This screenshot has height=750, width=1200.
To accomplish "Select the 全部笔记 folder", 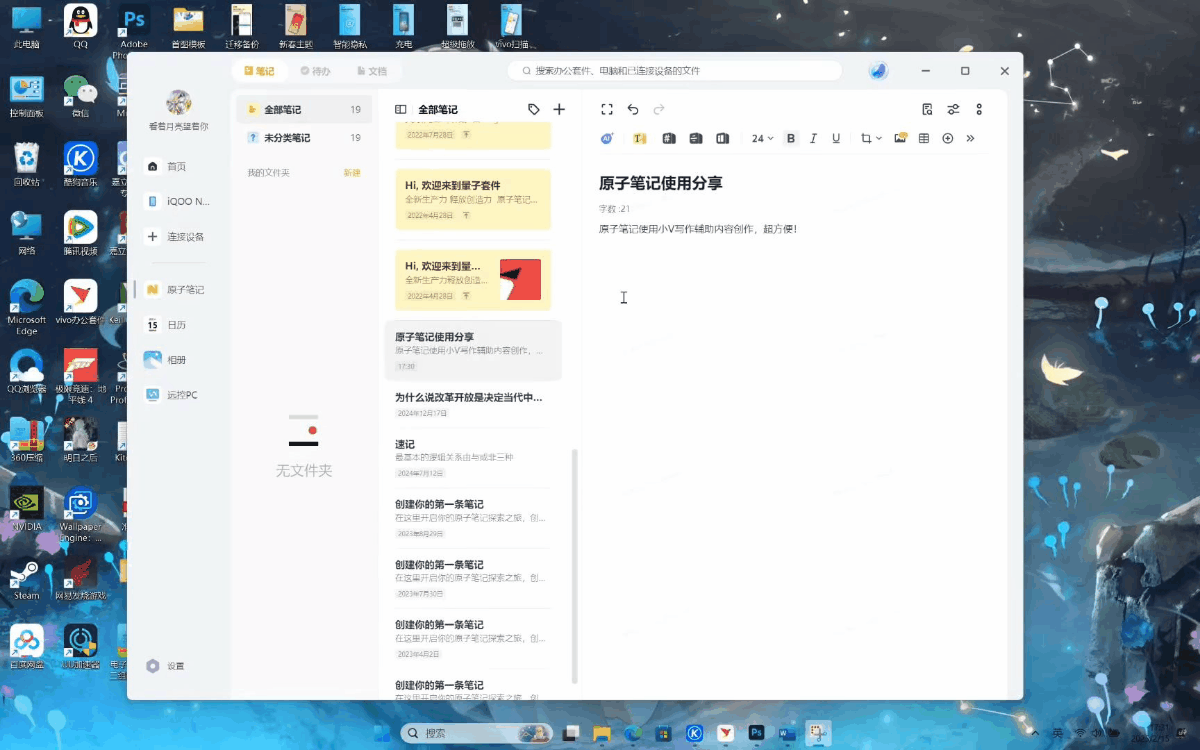I will (304, 109).
